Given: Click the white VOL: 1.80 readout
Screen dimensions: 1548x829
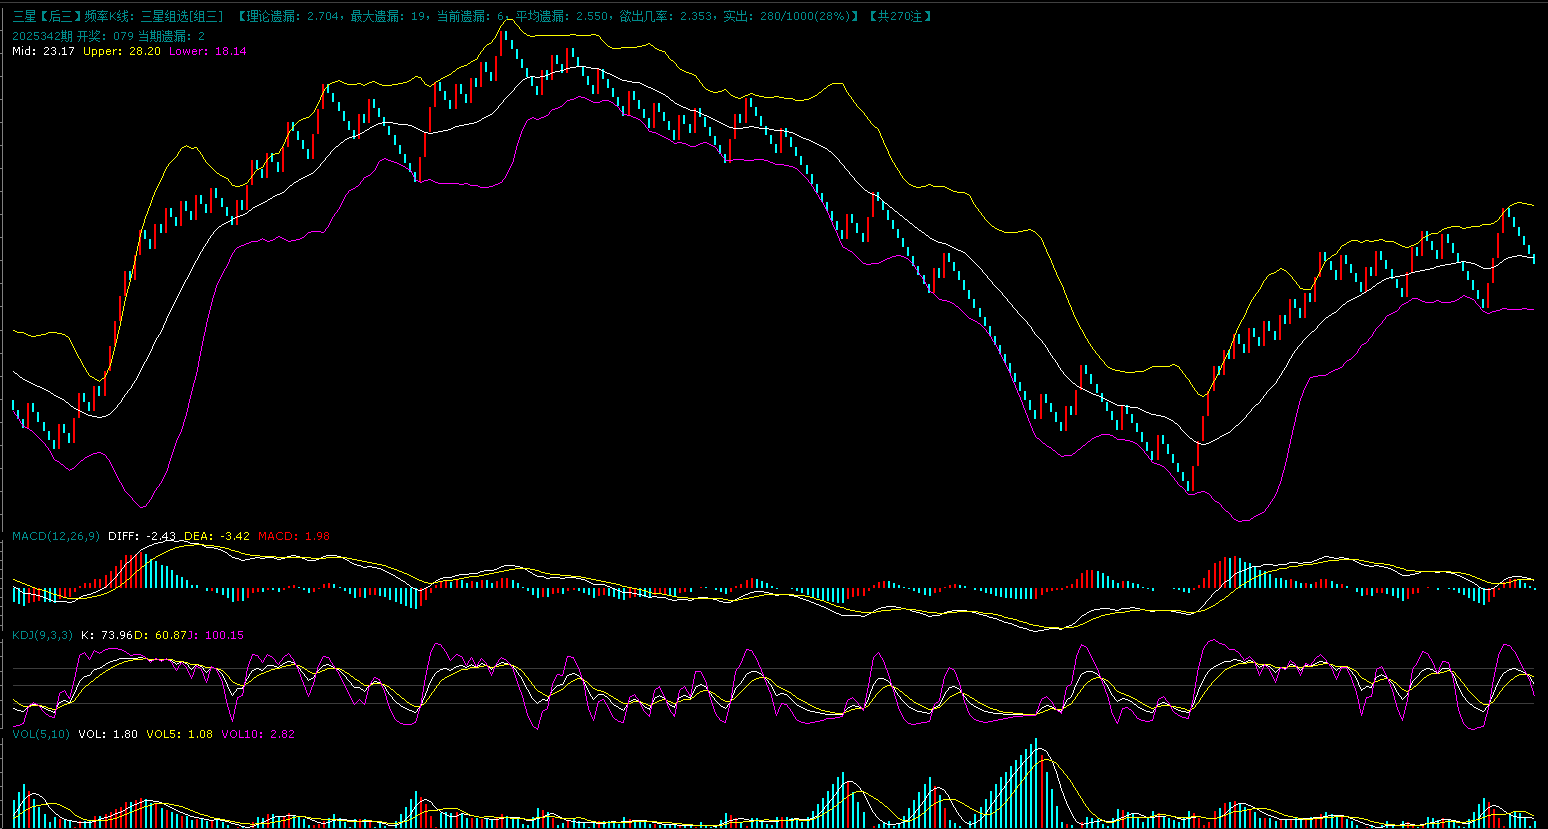Looking at the screenshot, I should pyautogui.click(x=108, y=734).
